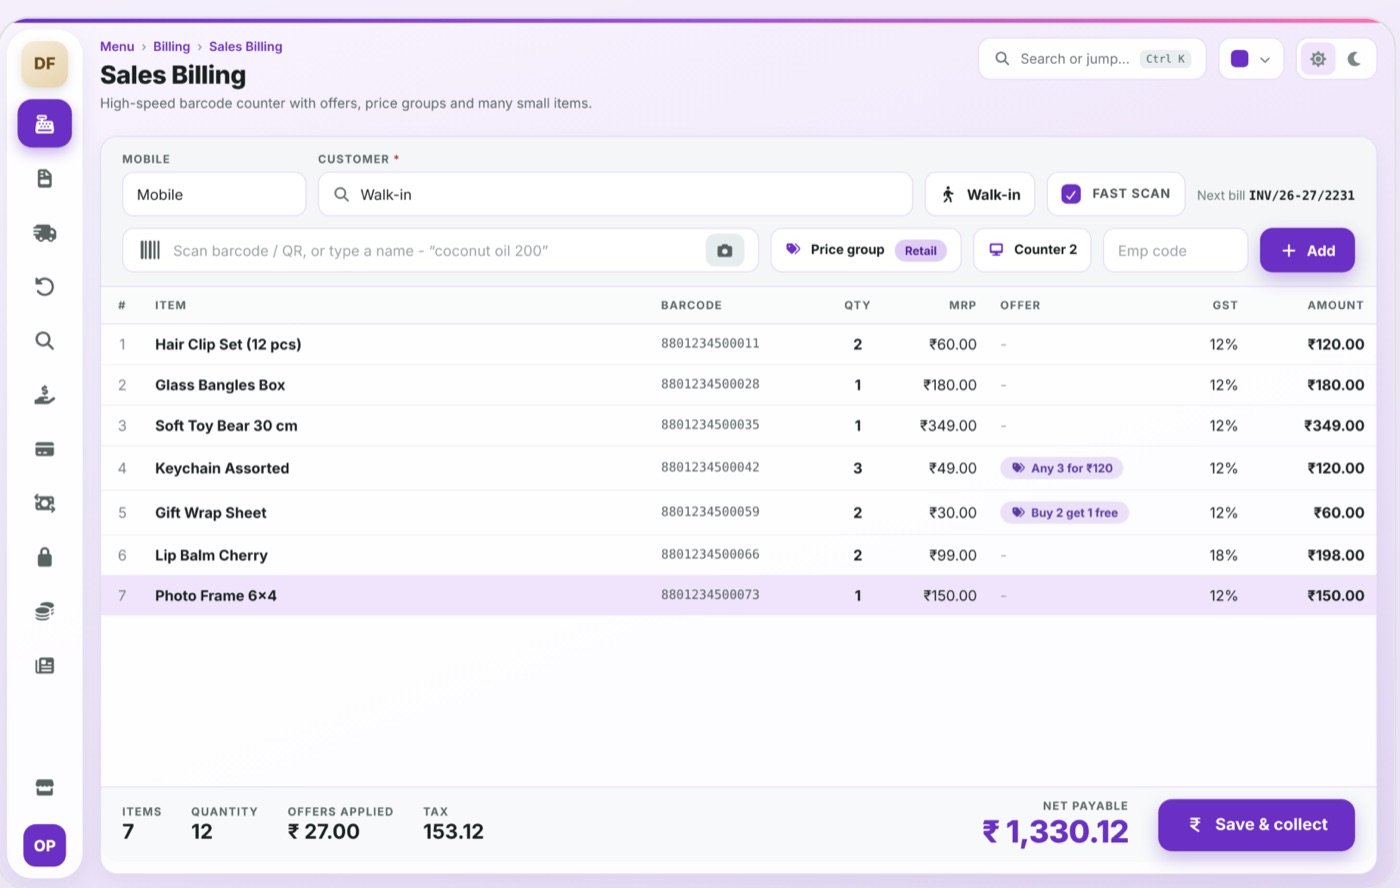Image resolution: width=1400 pixels, height=888 pixels.
Task: Open the newspaper reports sidebar icon
Action: [45, 665]
